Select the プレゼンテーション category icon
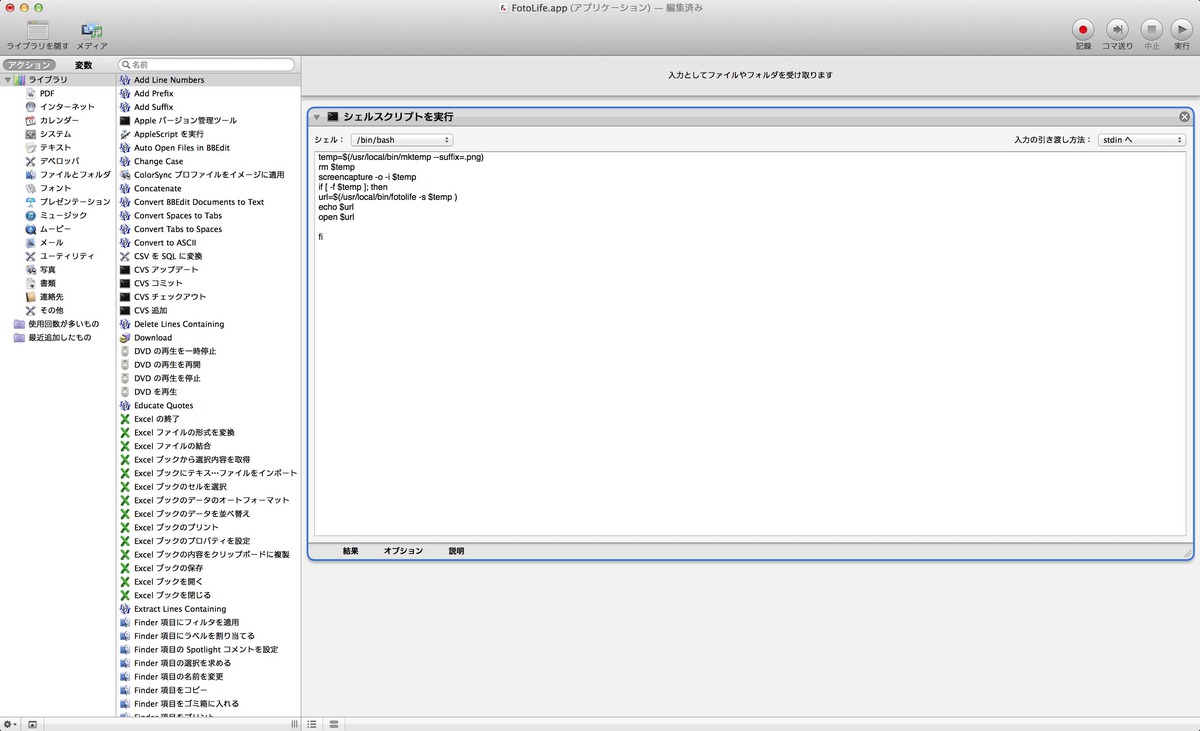The image size is (1200, 731). click(31, 201)
